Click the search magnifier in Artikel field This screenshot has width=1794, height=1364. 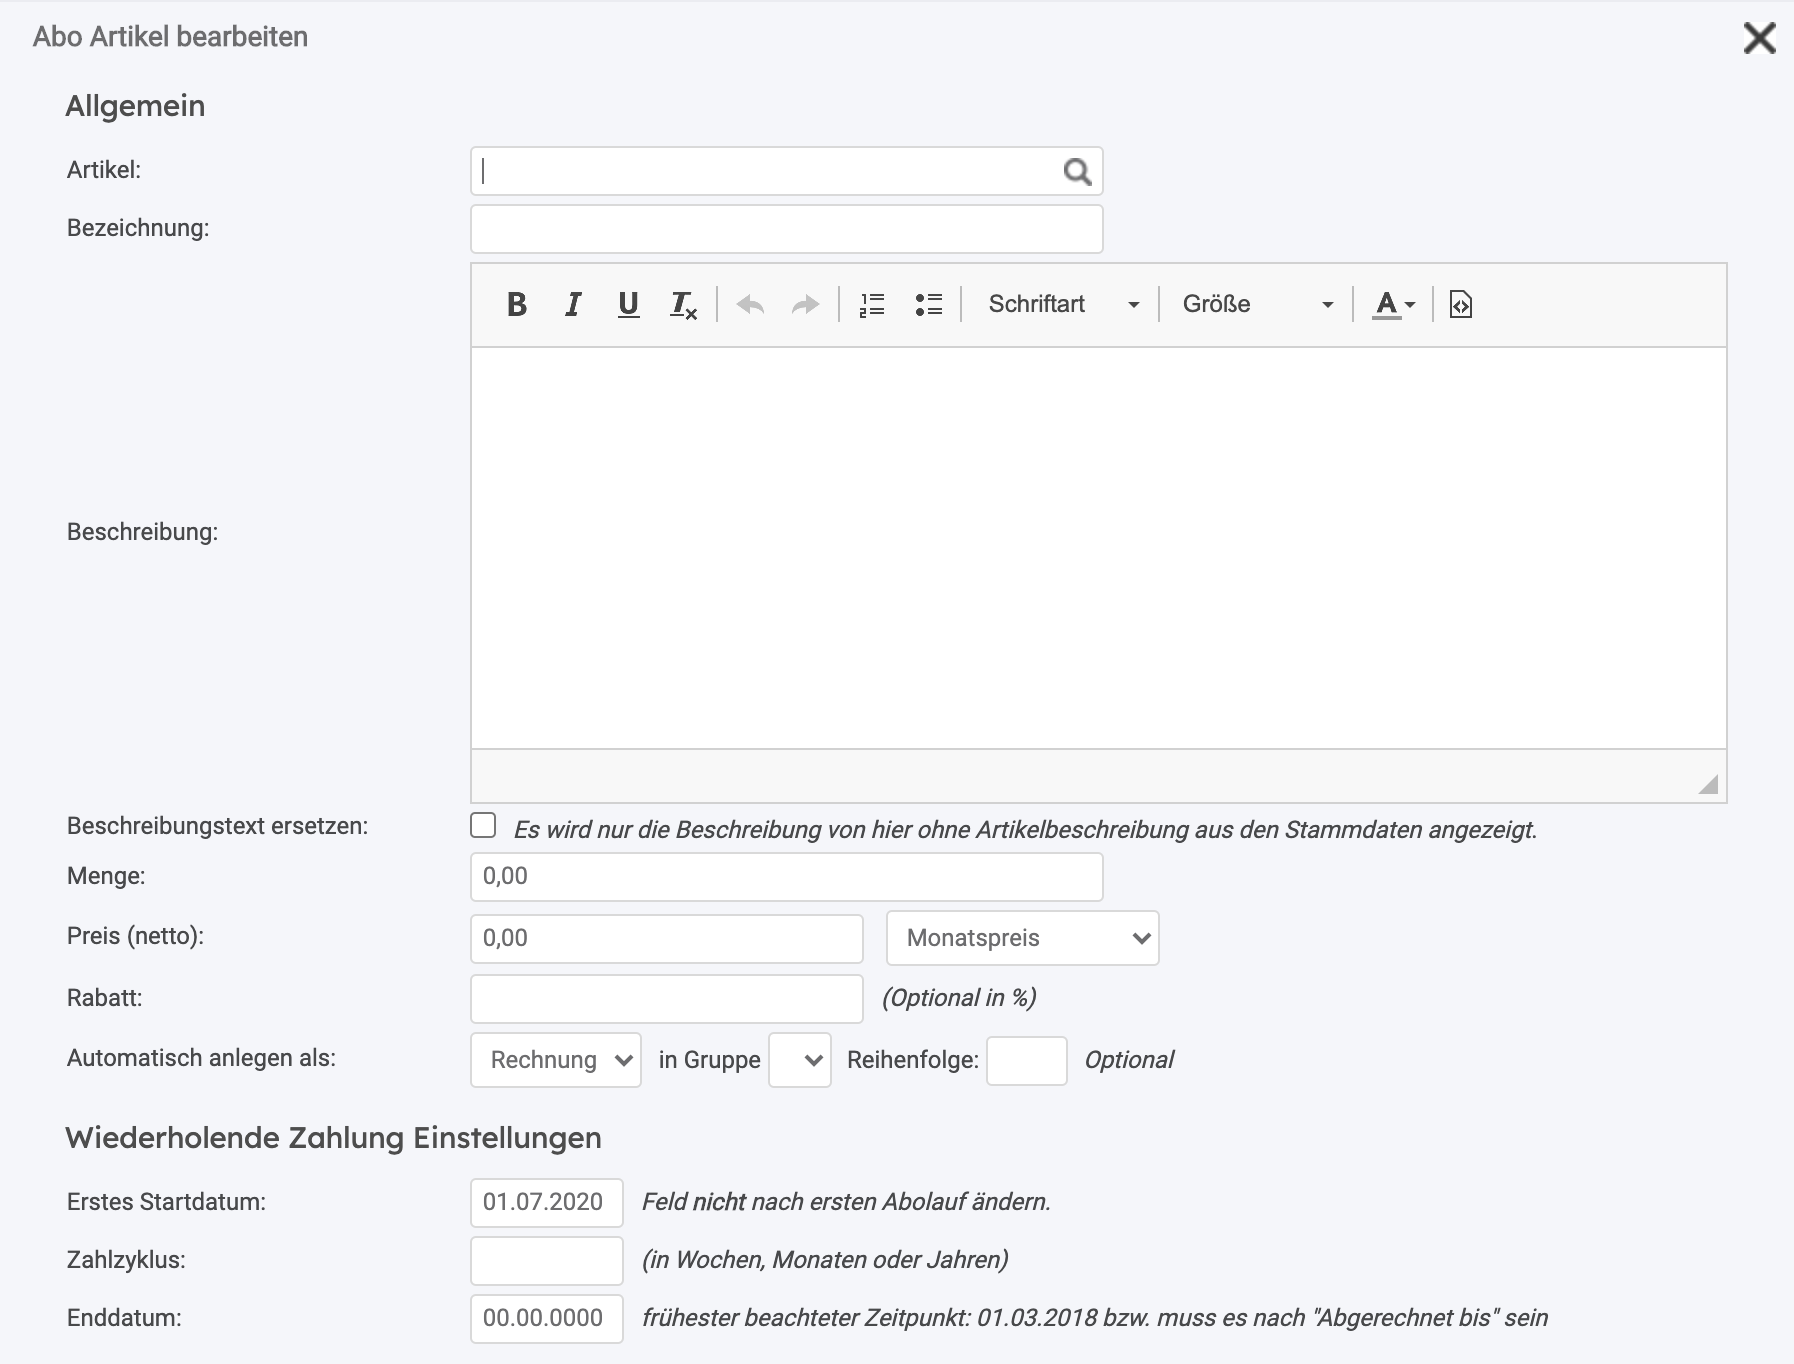(x=1077, y=172)
